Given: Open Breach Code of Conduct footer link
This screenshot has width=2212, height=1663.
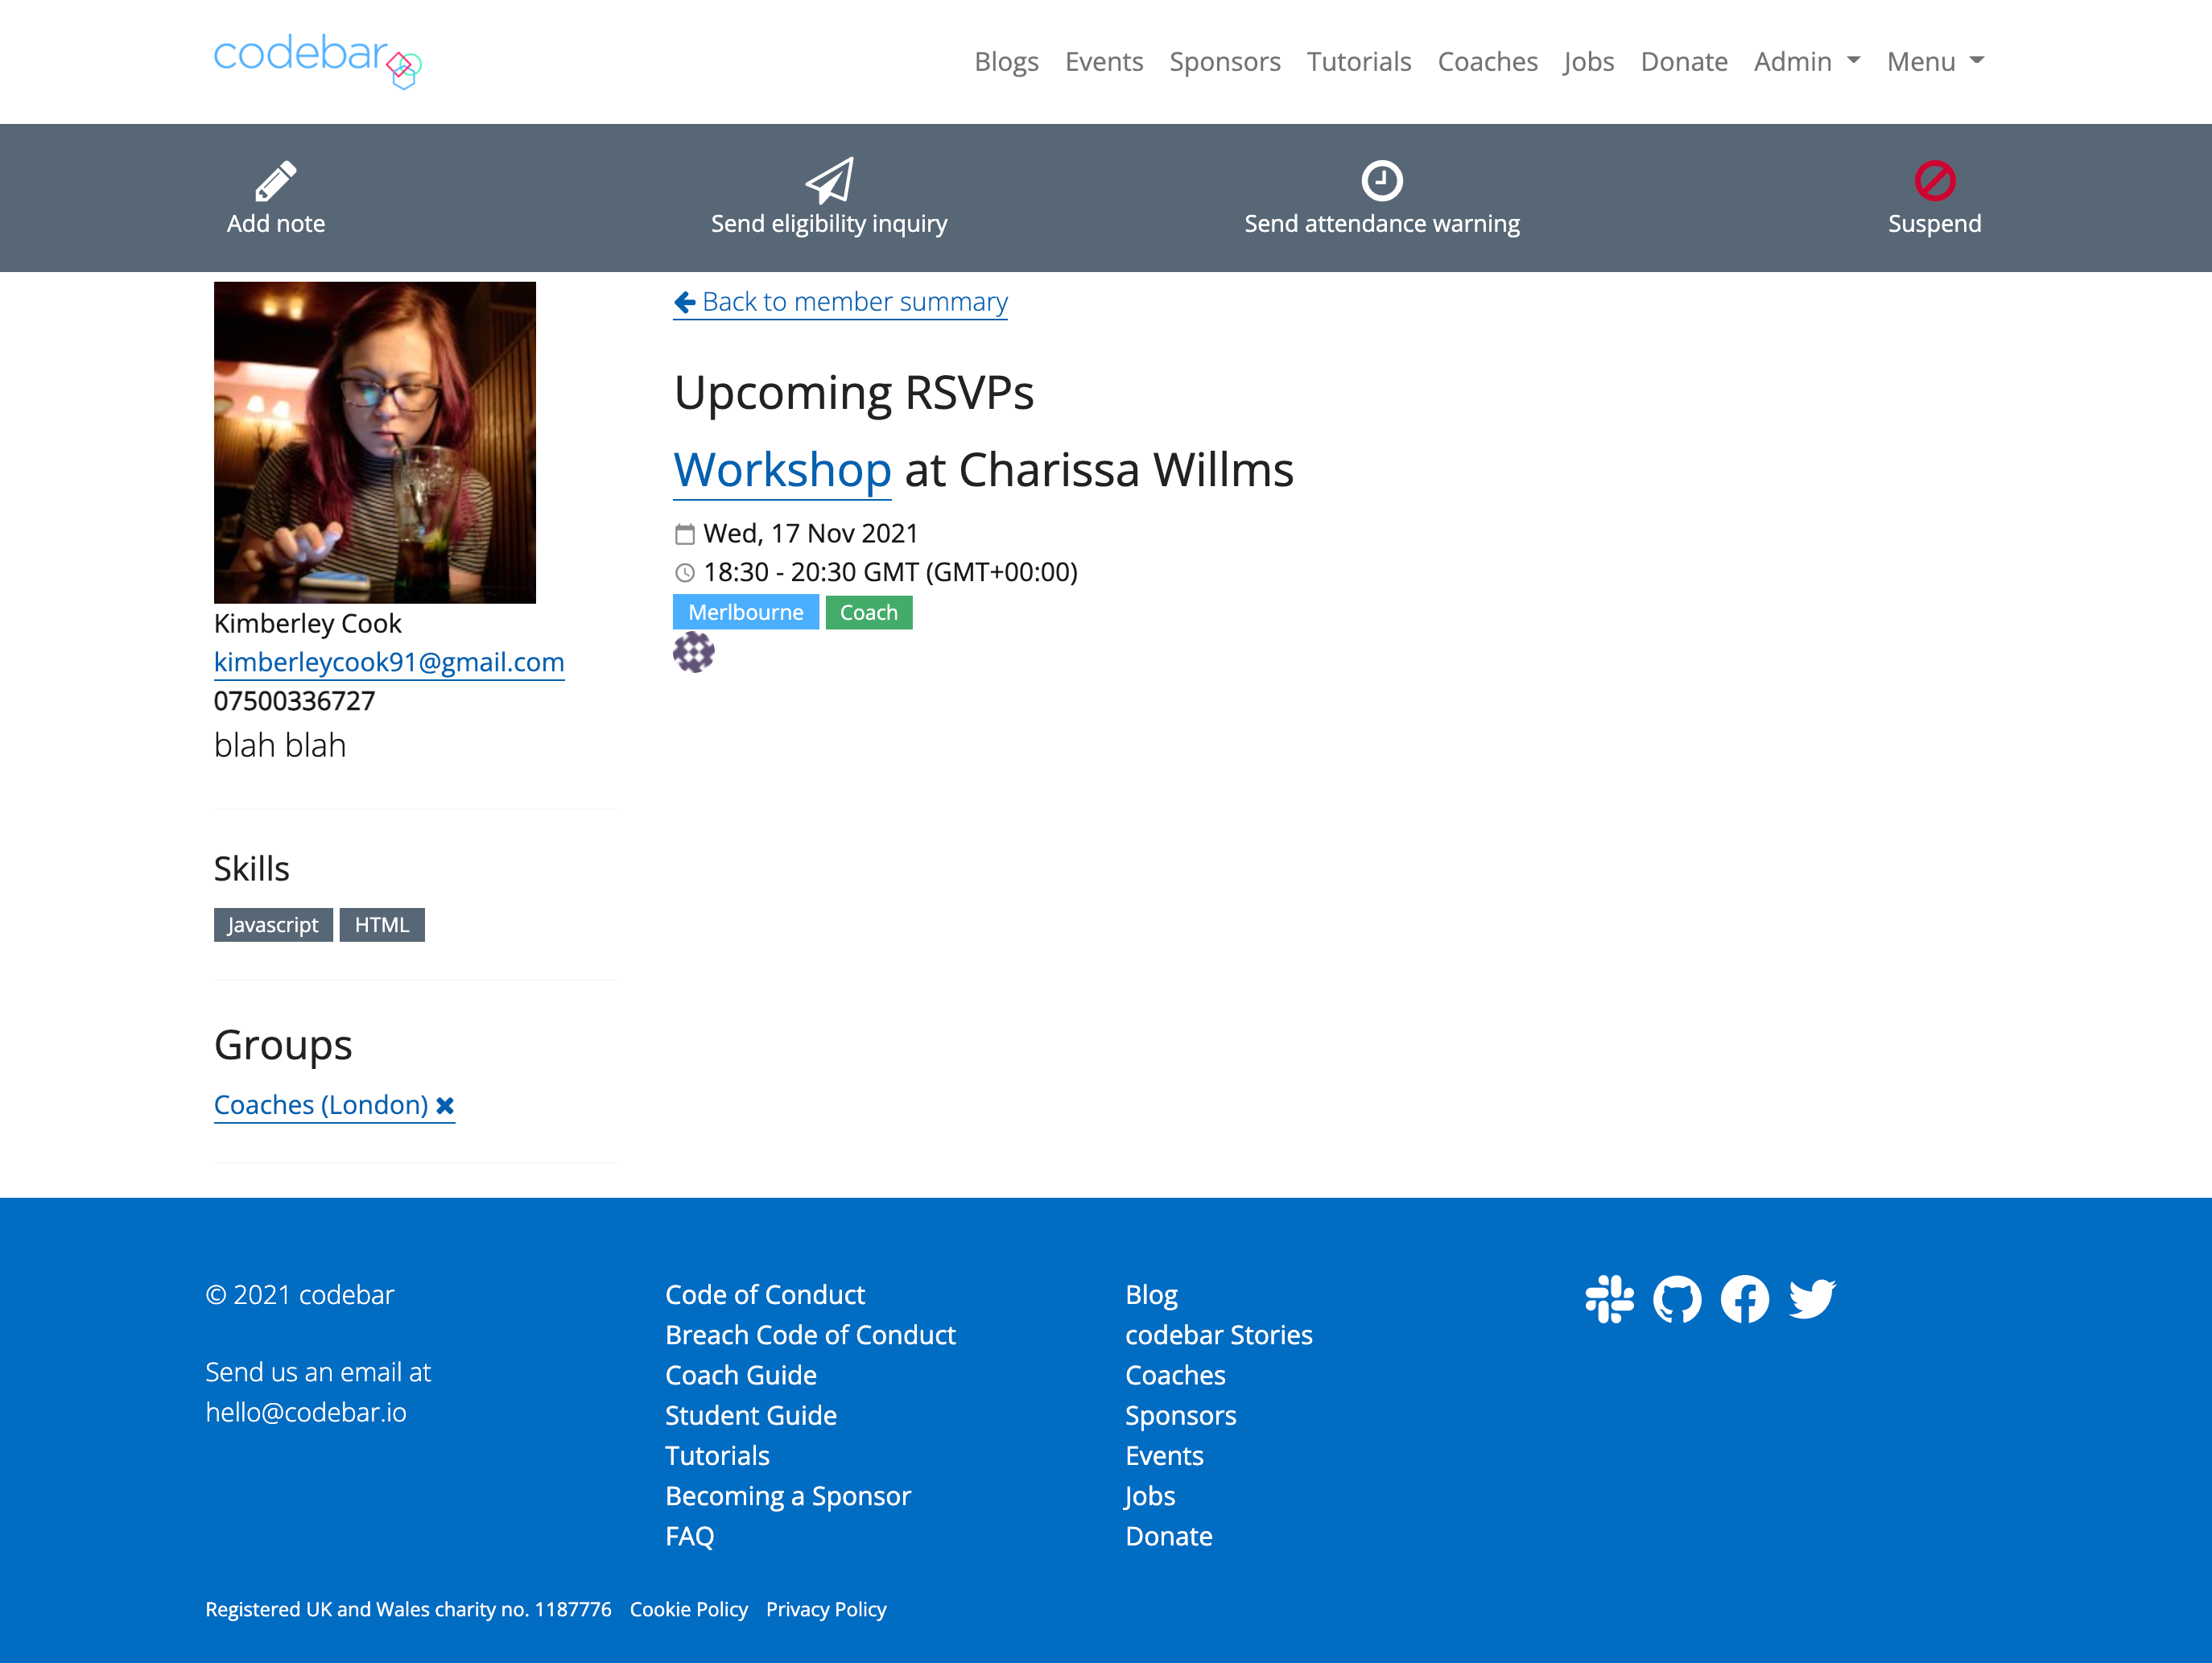Looking at the screenshot, I should click(x=810, y=1334).
